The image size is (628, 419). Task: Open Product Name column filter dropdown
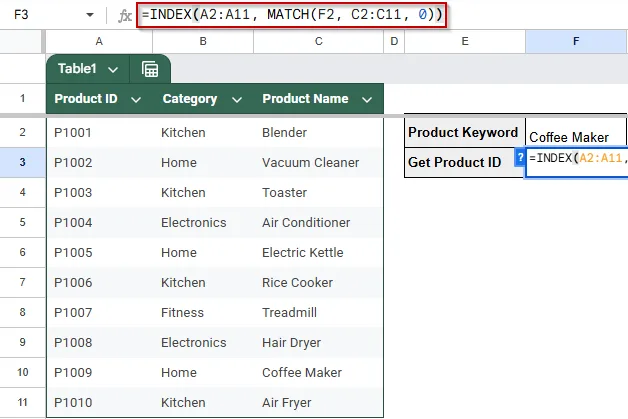[x=367, y=99]
